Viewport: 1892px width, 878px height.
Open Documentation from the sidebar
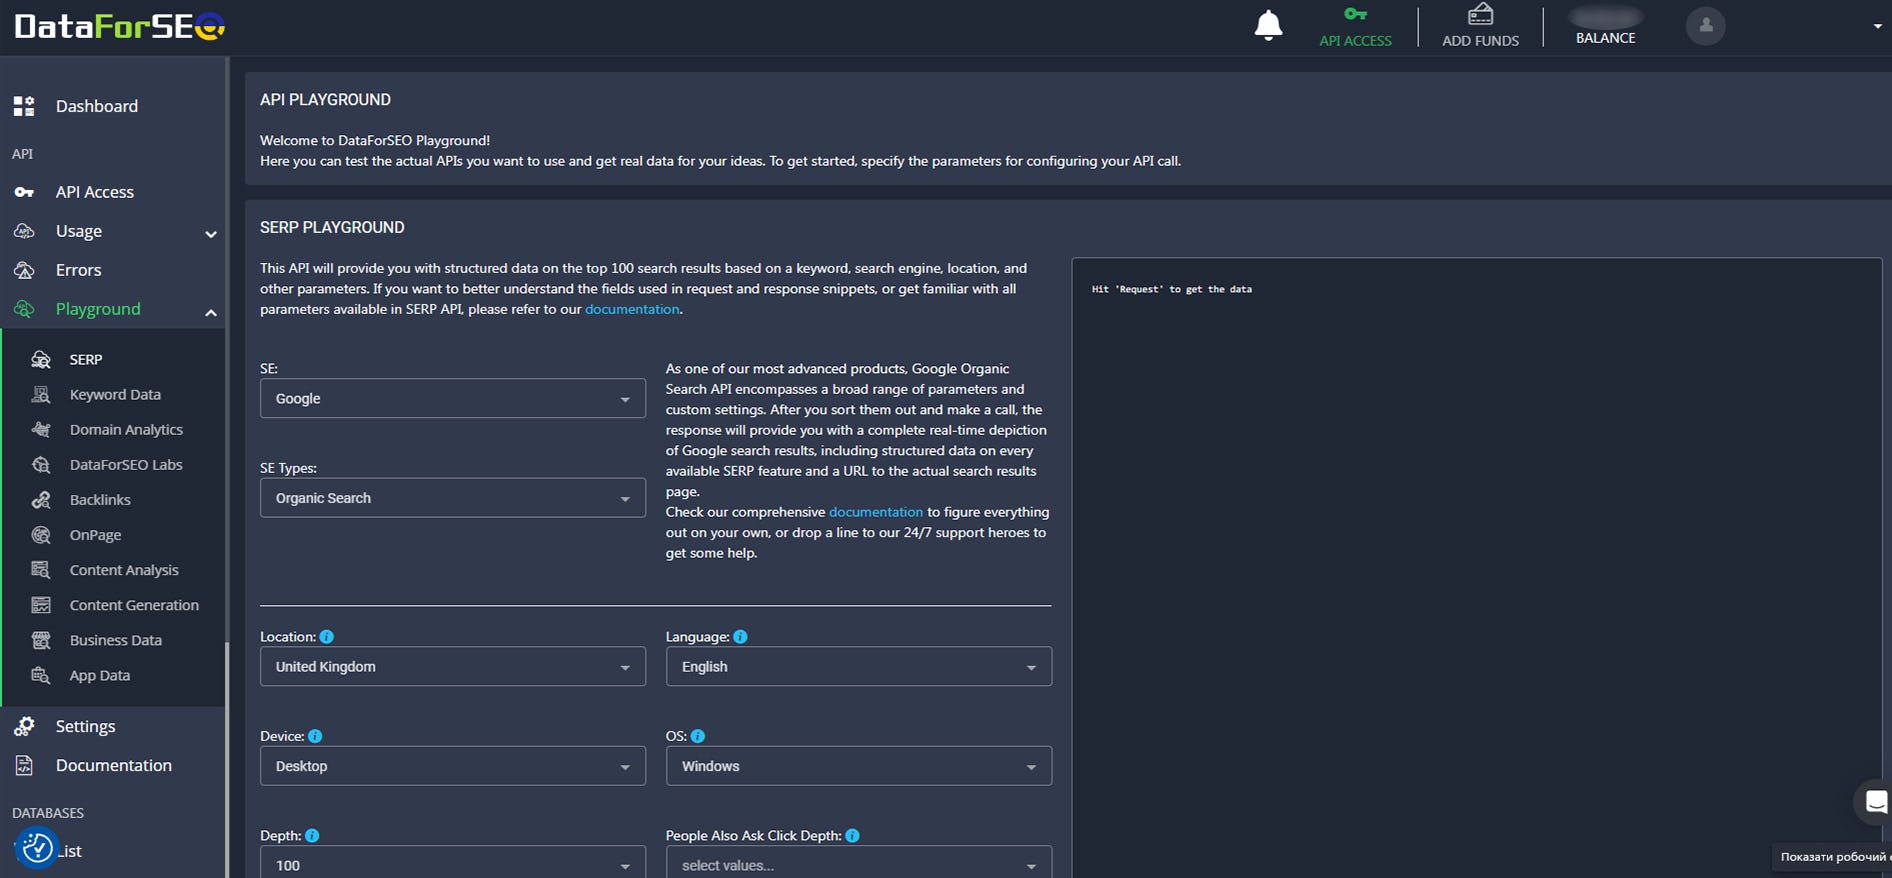(x=113, y=765)
